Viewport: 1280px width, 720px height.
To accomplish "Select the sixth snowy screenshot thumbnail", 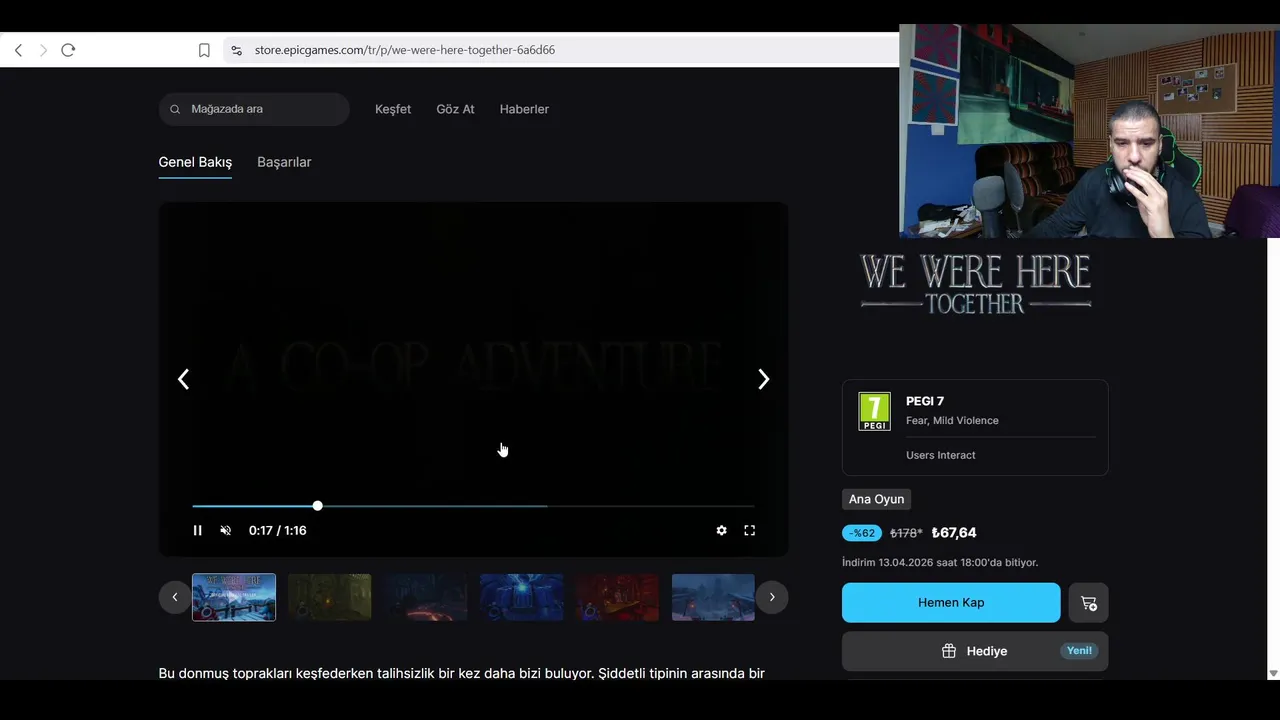I will pos(714,597).
